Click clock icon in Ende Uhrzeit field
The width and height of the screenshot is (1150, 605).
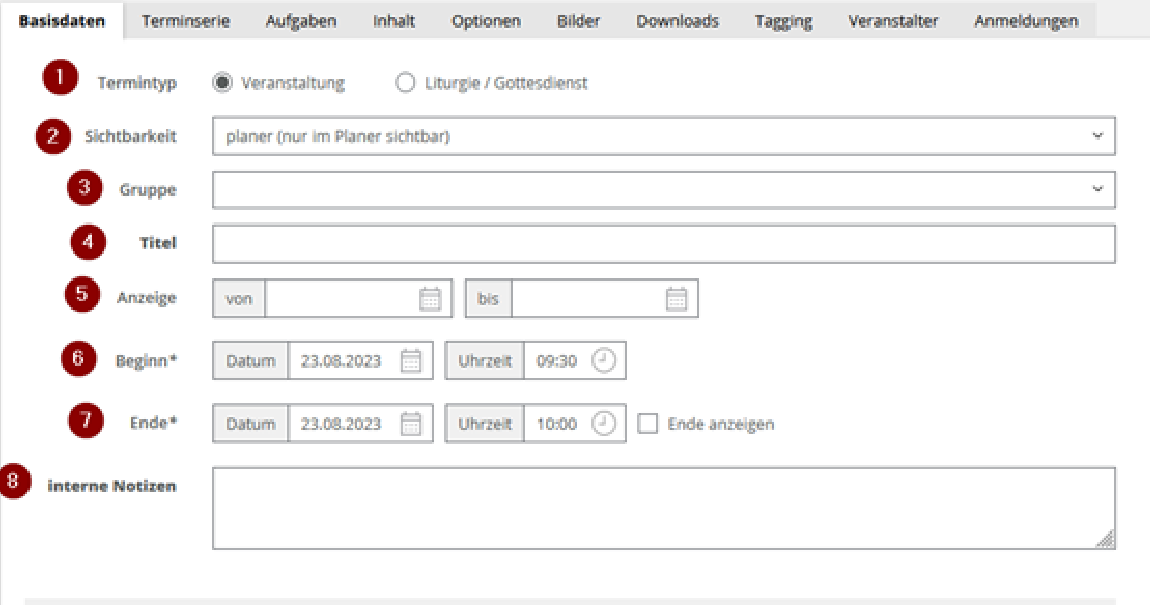(604, 424)
